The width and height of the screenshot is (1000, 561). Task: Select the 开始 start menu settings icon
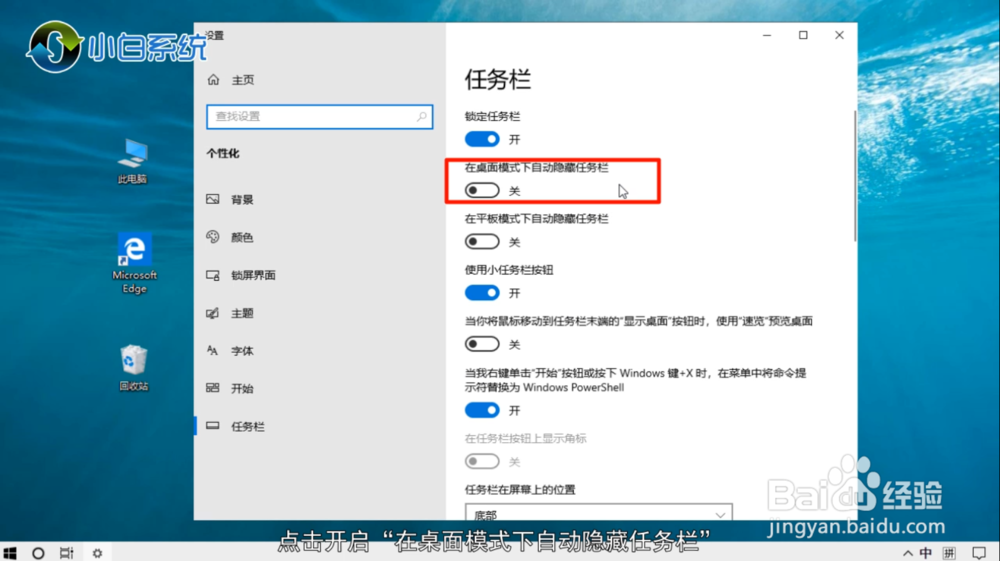click(x=213, y=388)
